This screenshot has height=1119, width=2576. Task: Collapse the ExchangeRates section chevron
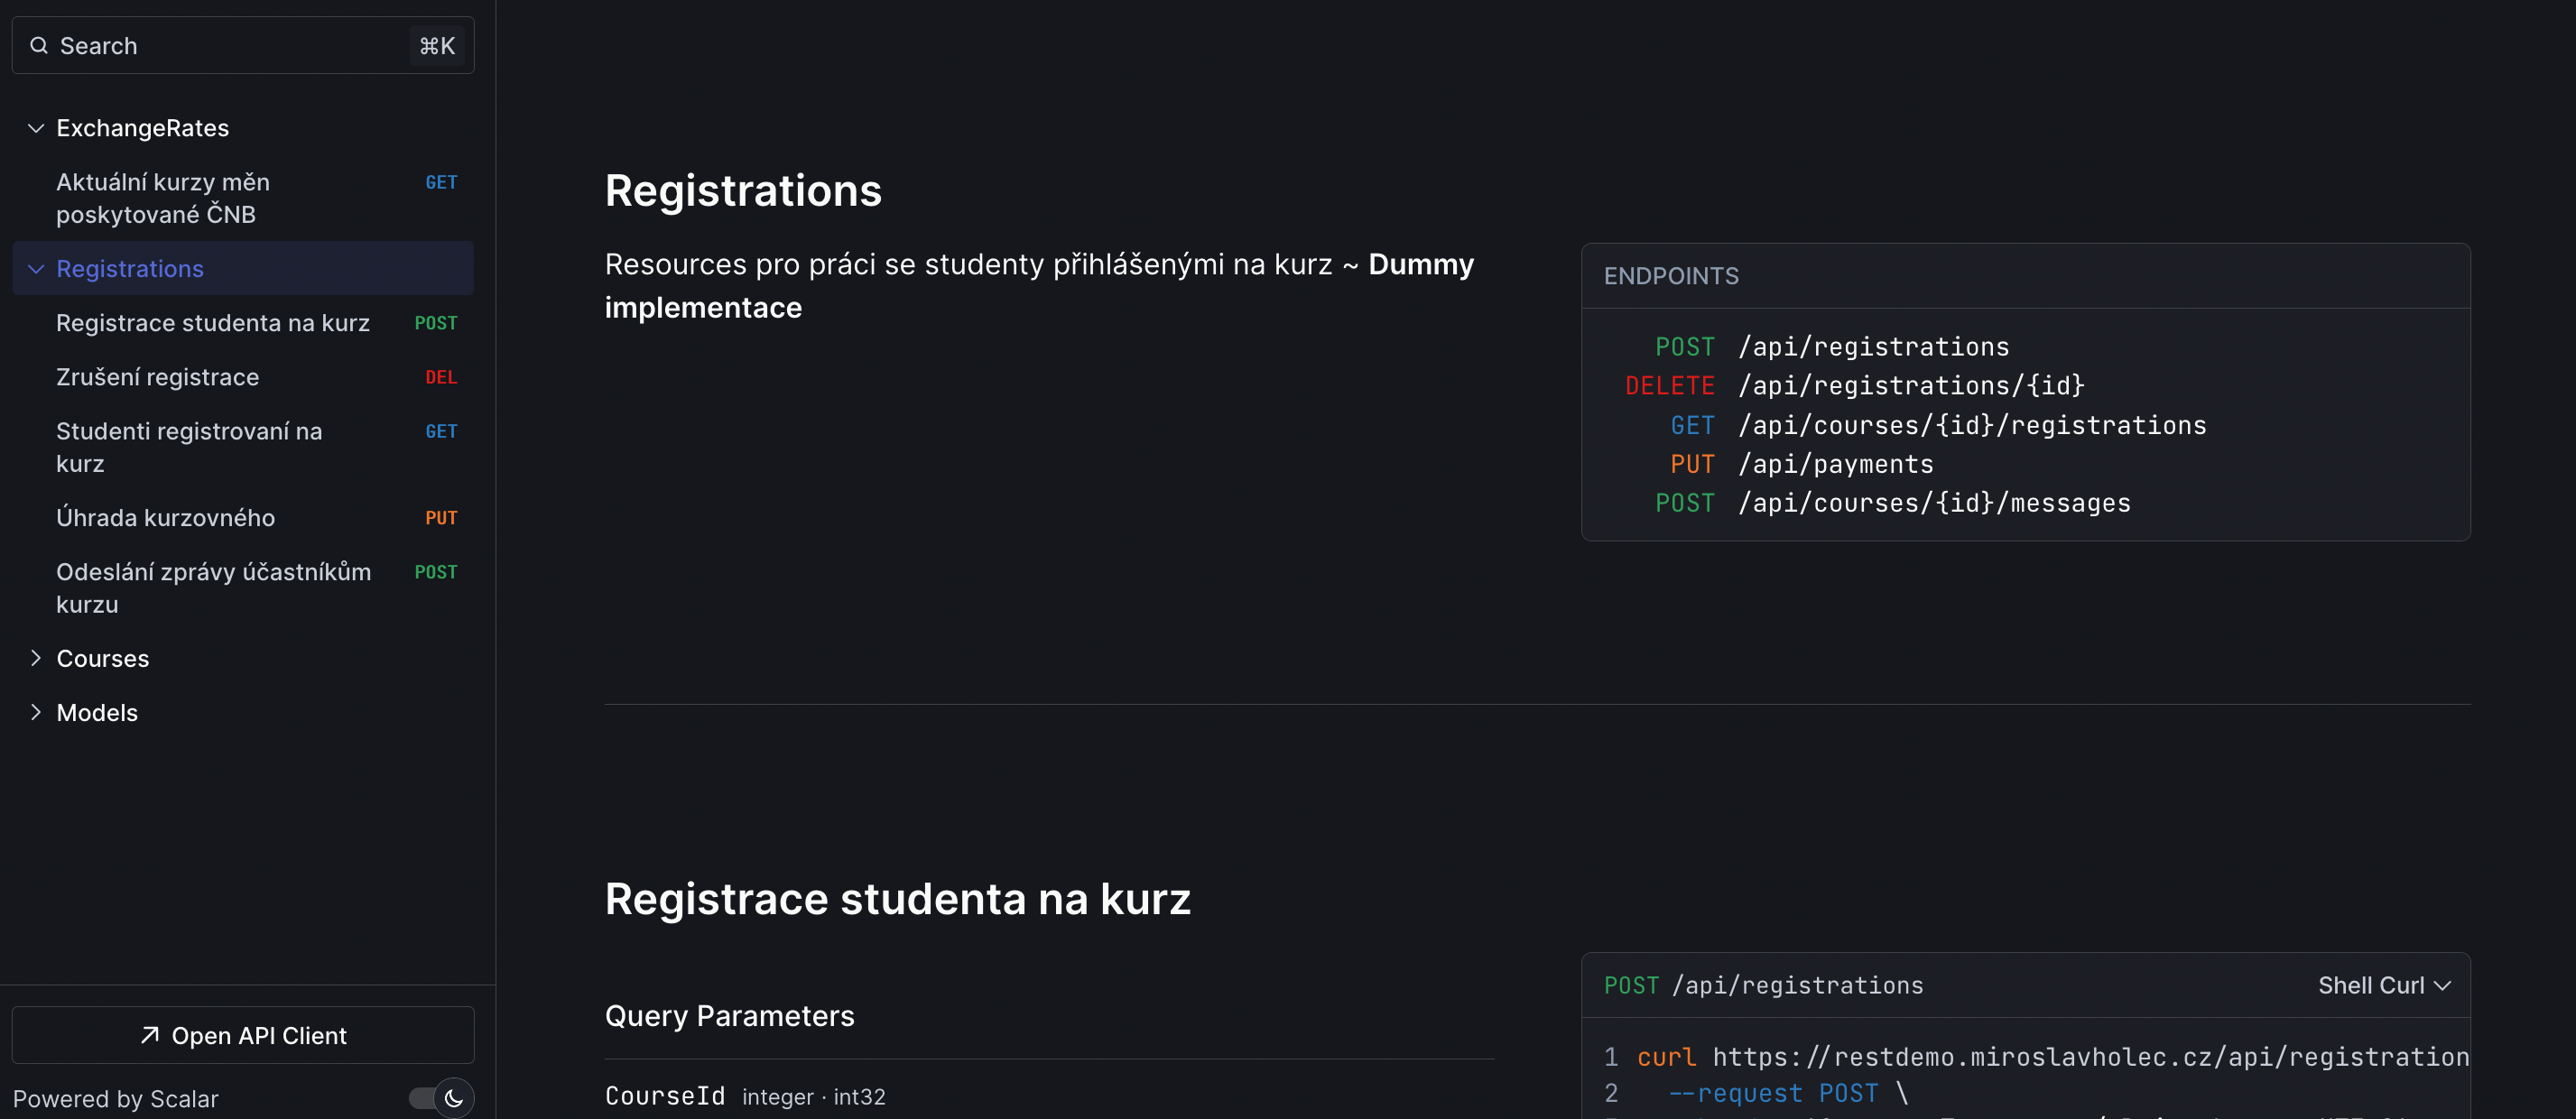(x=36, y=128)
